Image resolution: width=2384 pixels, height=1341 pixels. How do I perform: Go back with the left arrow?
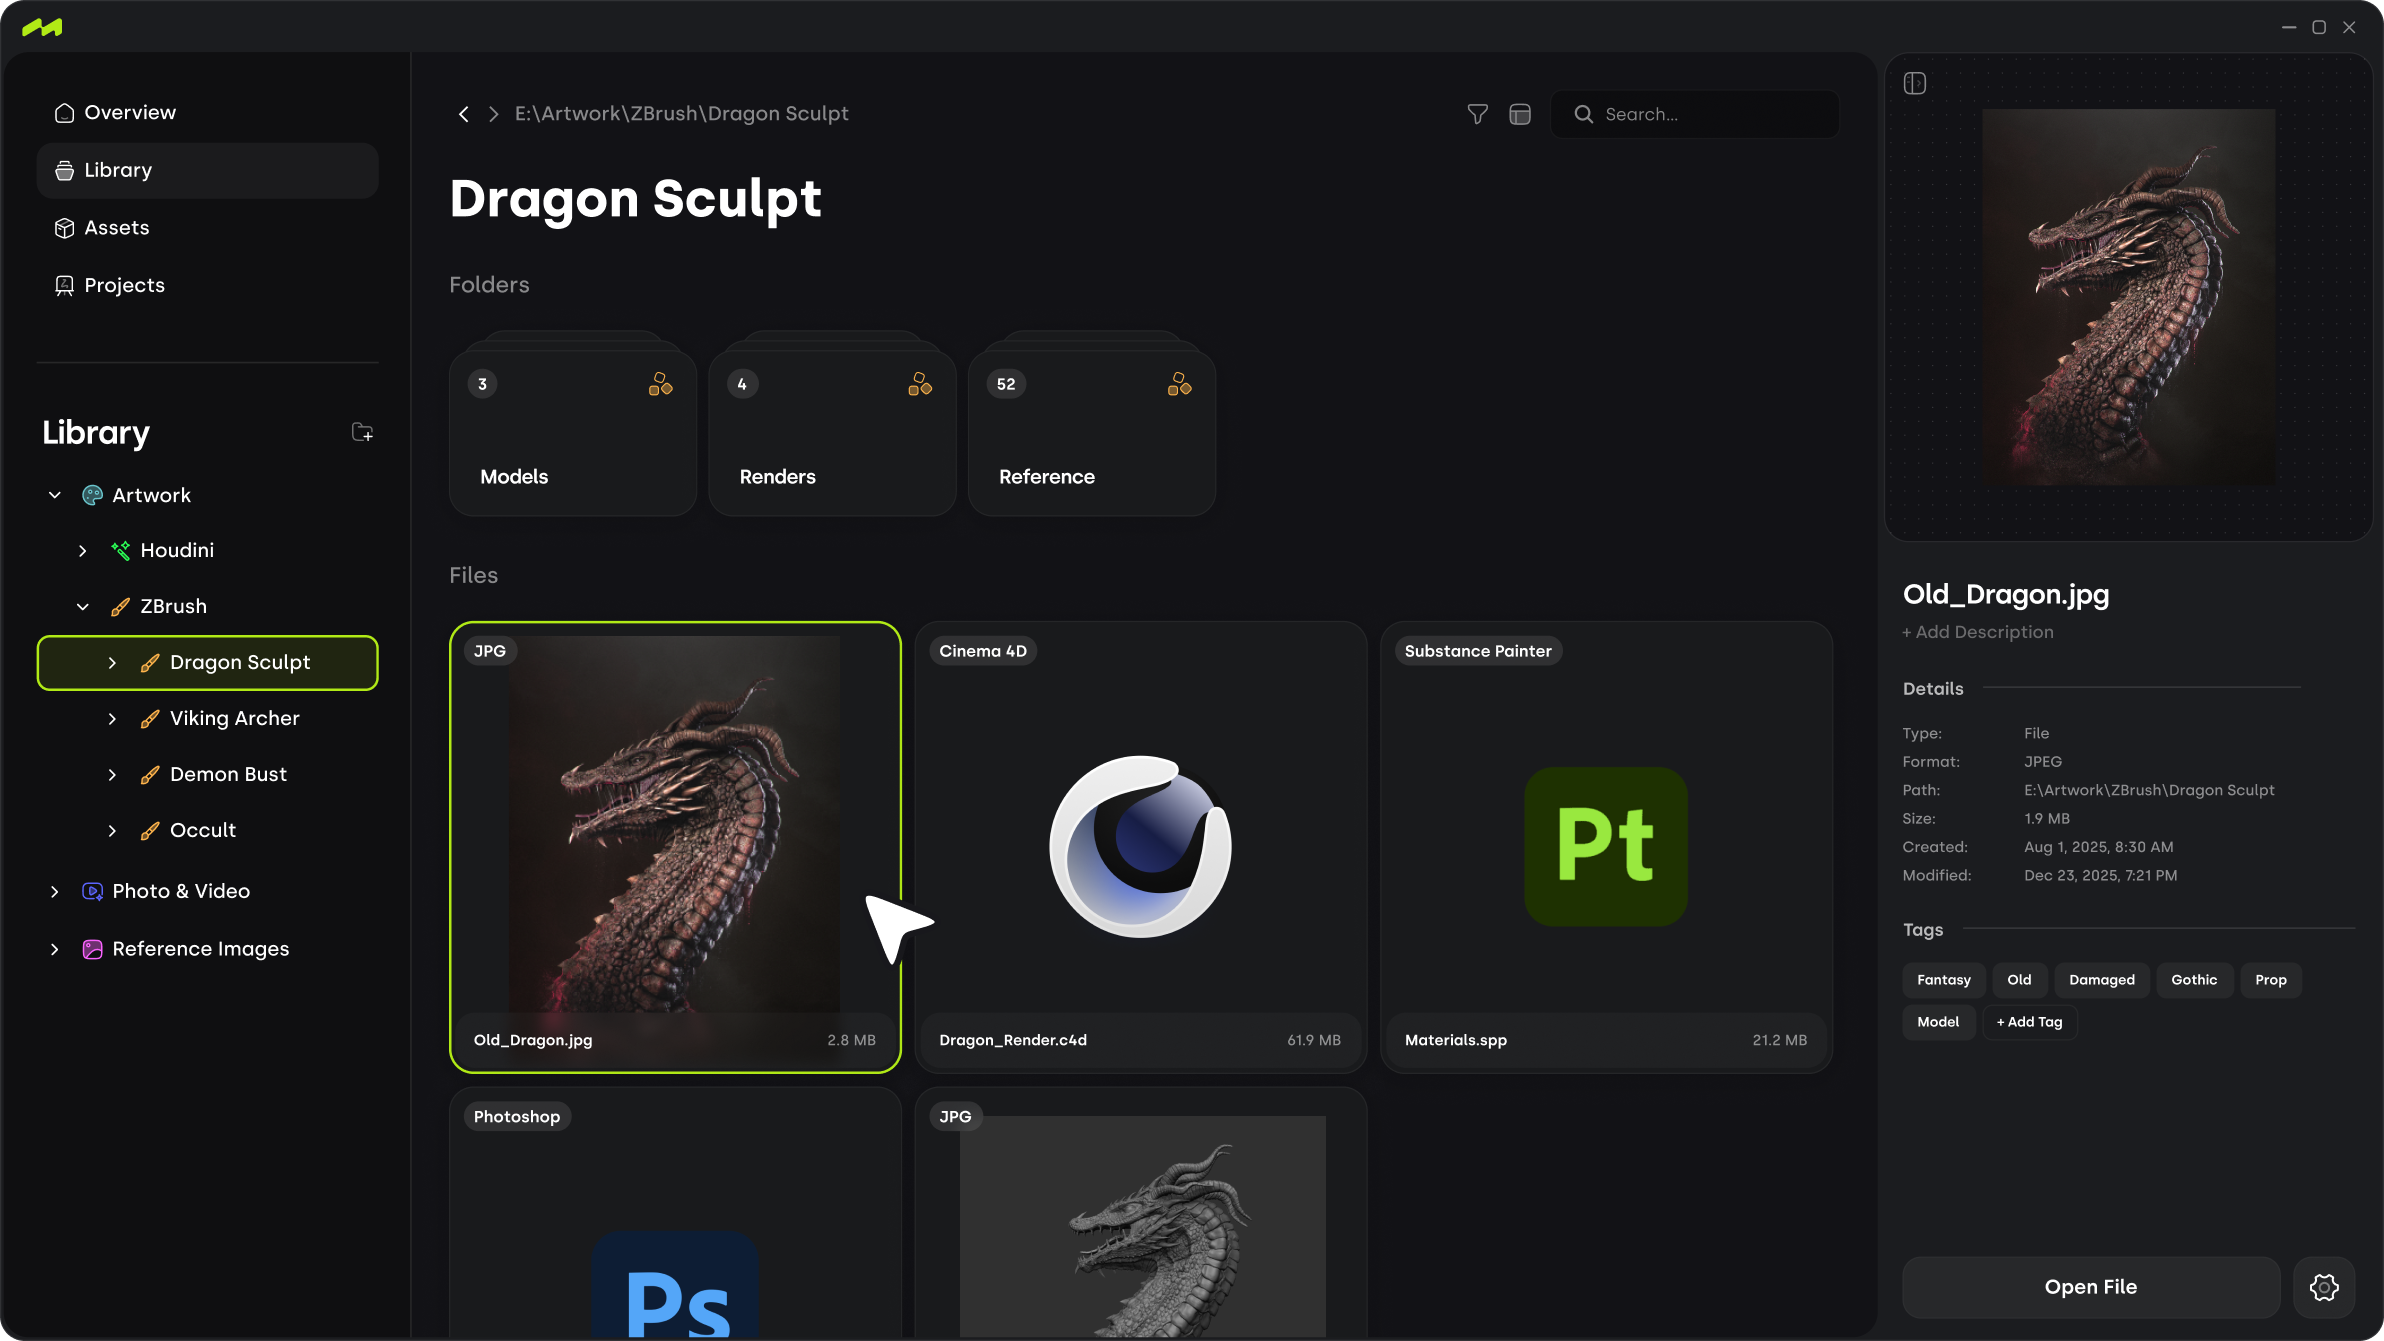coord(463,114)
